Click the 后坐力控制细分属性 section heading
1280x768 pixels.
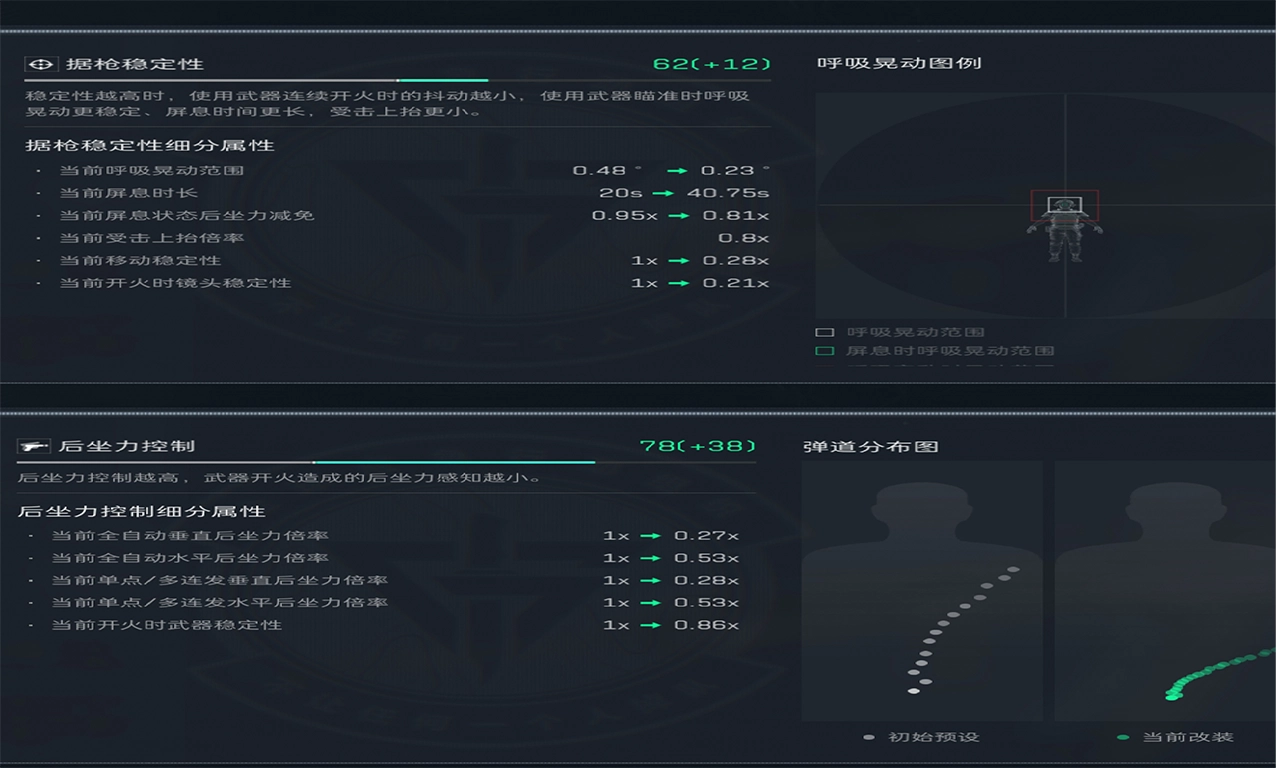(x=142, y=511)
